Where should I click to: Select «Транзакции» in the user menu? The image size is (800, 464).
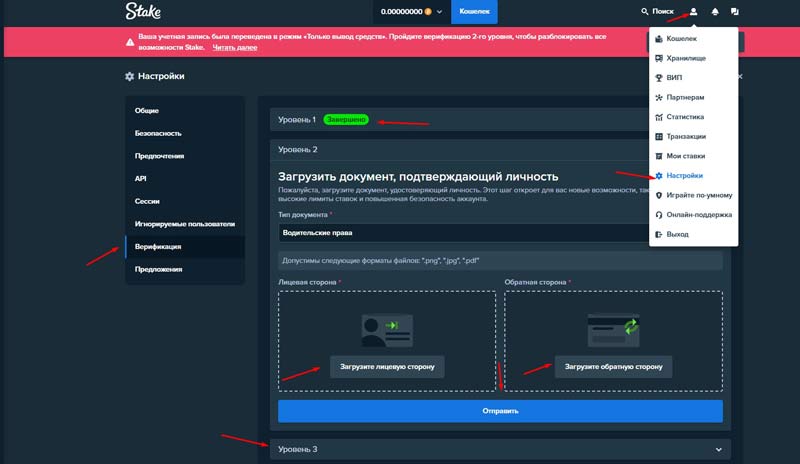click(x=685, y=136)
